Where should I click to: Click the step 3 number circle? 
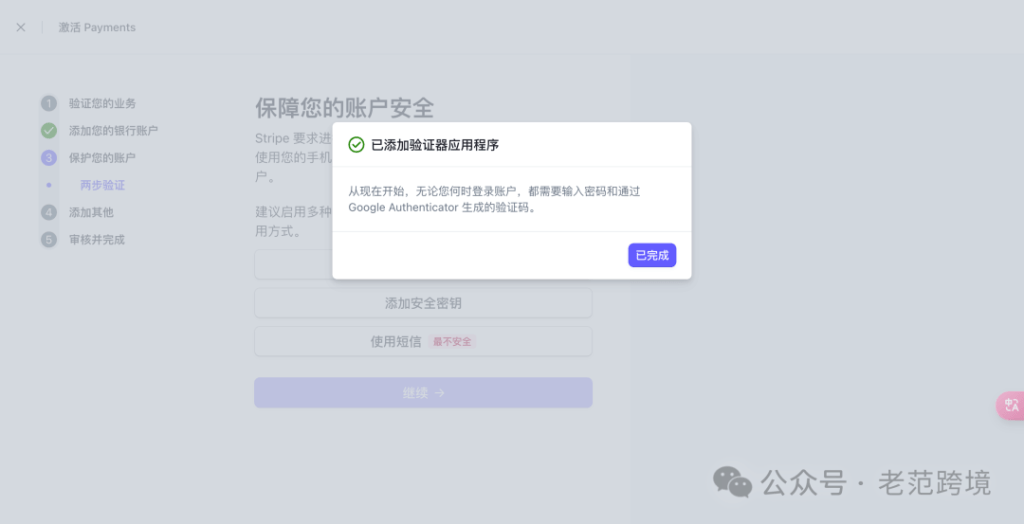(49, 158)
